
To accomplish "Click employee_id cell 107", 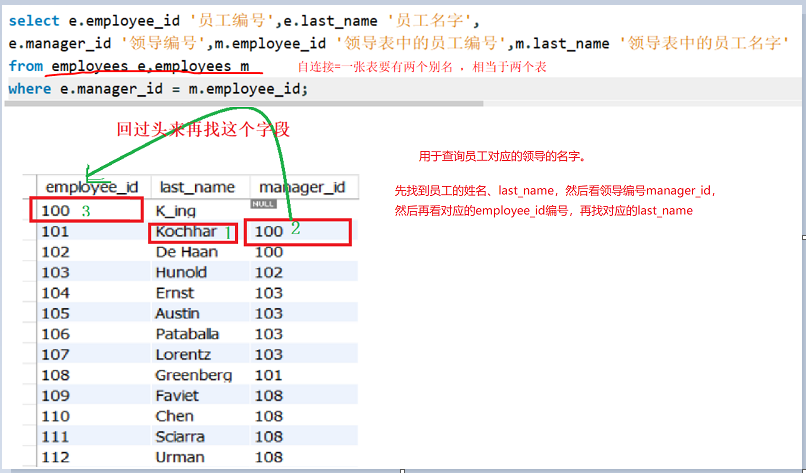I will [x=94, y=355].
